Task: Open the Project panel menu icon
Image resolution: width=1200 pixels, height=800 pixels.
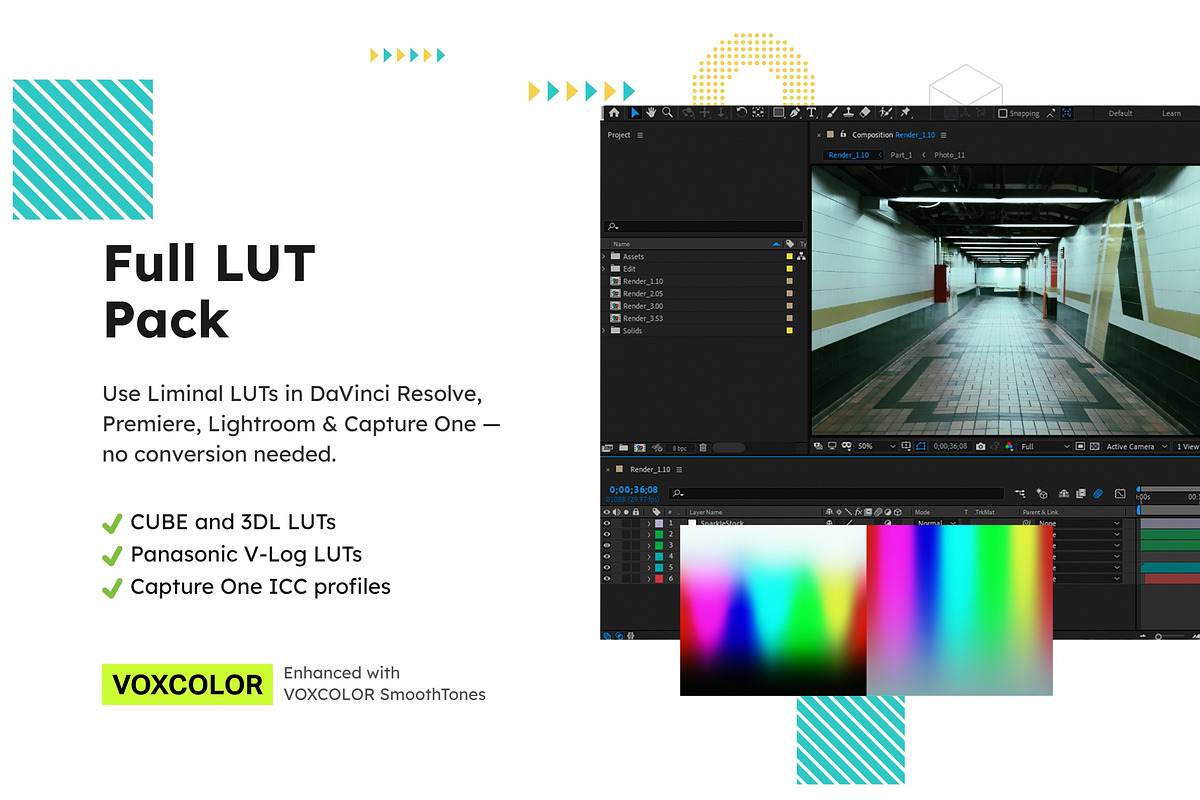Action: tap(640, 135)
